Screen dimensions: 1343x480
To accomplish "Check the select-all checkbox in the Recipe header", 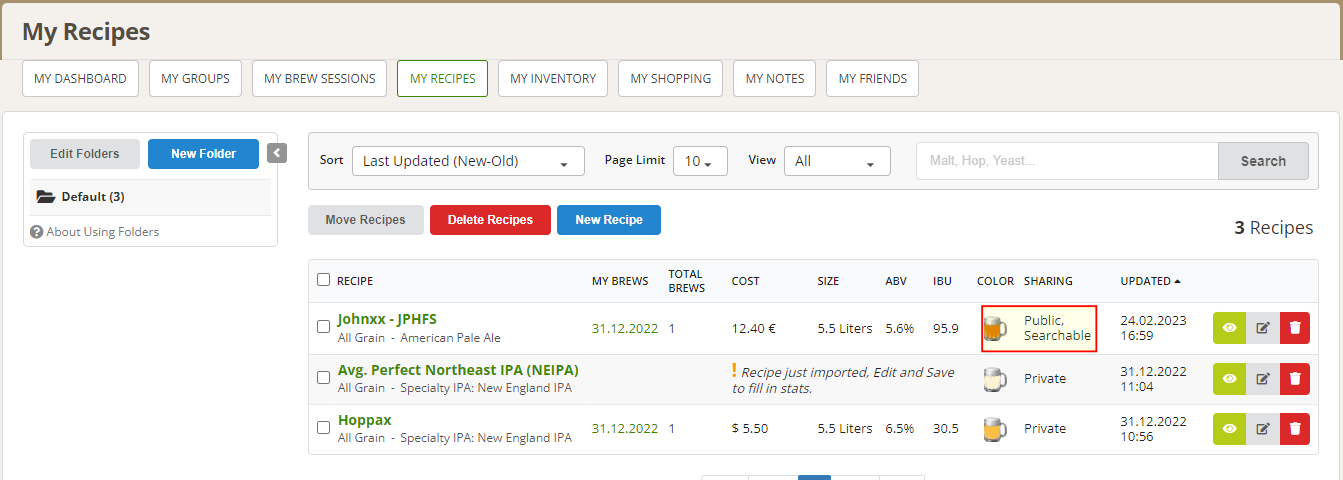I will click(323, 280).
